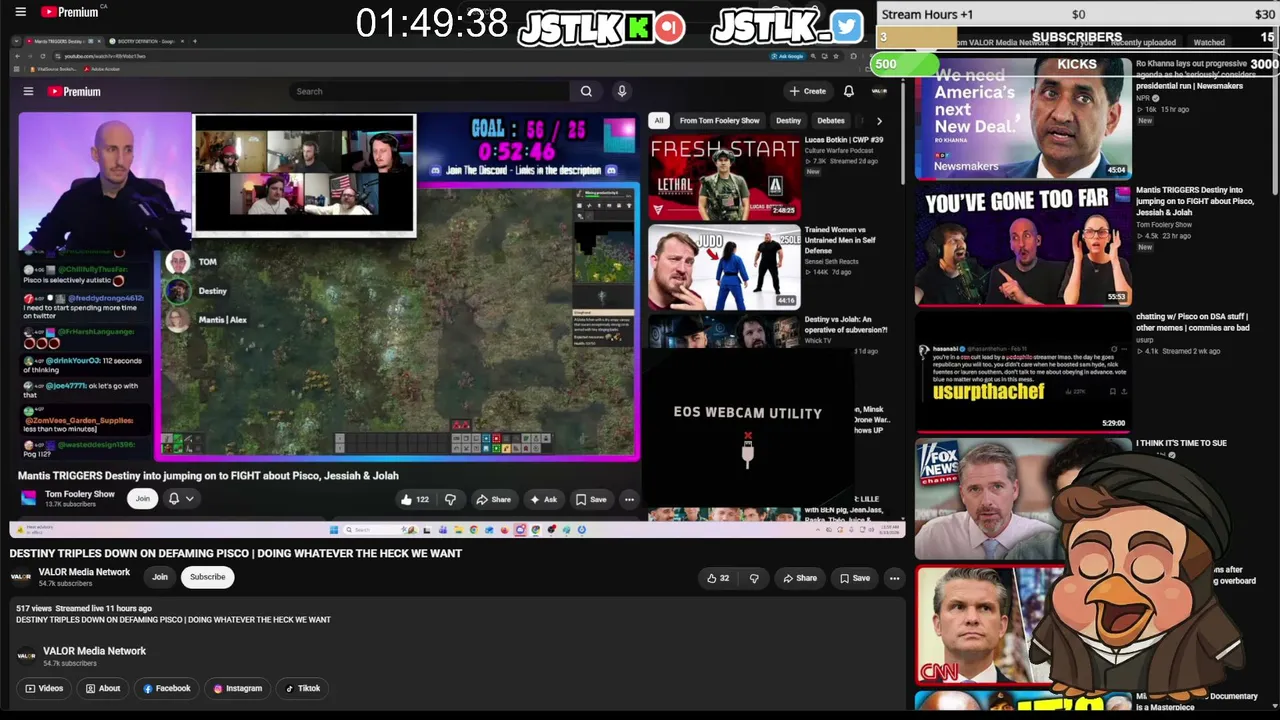Click the Twitter bird icon in overlay

(846, 27)
